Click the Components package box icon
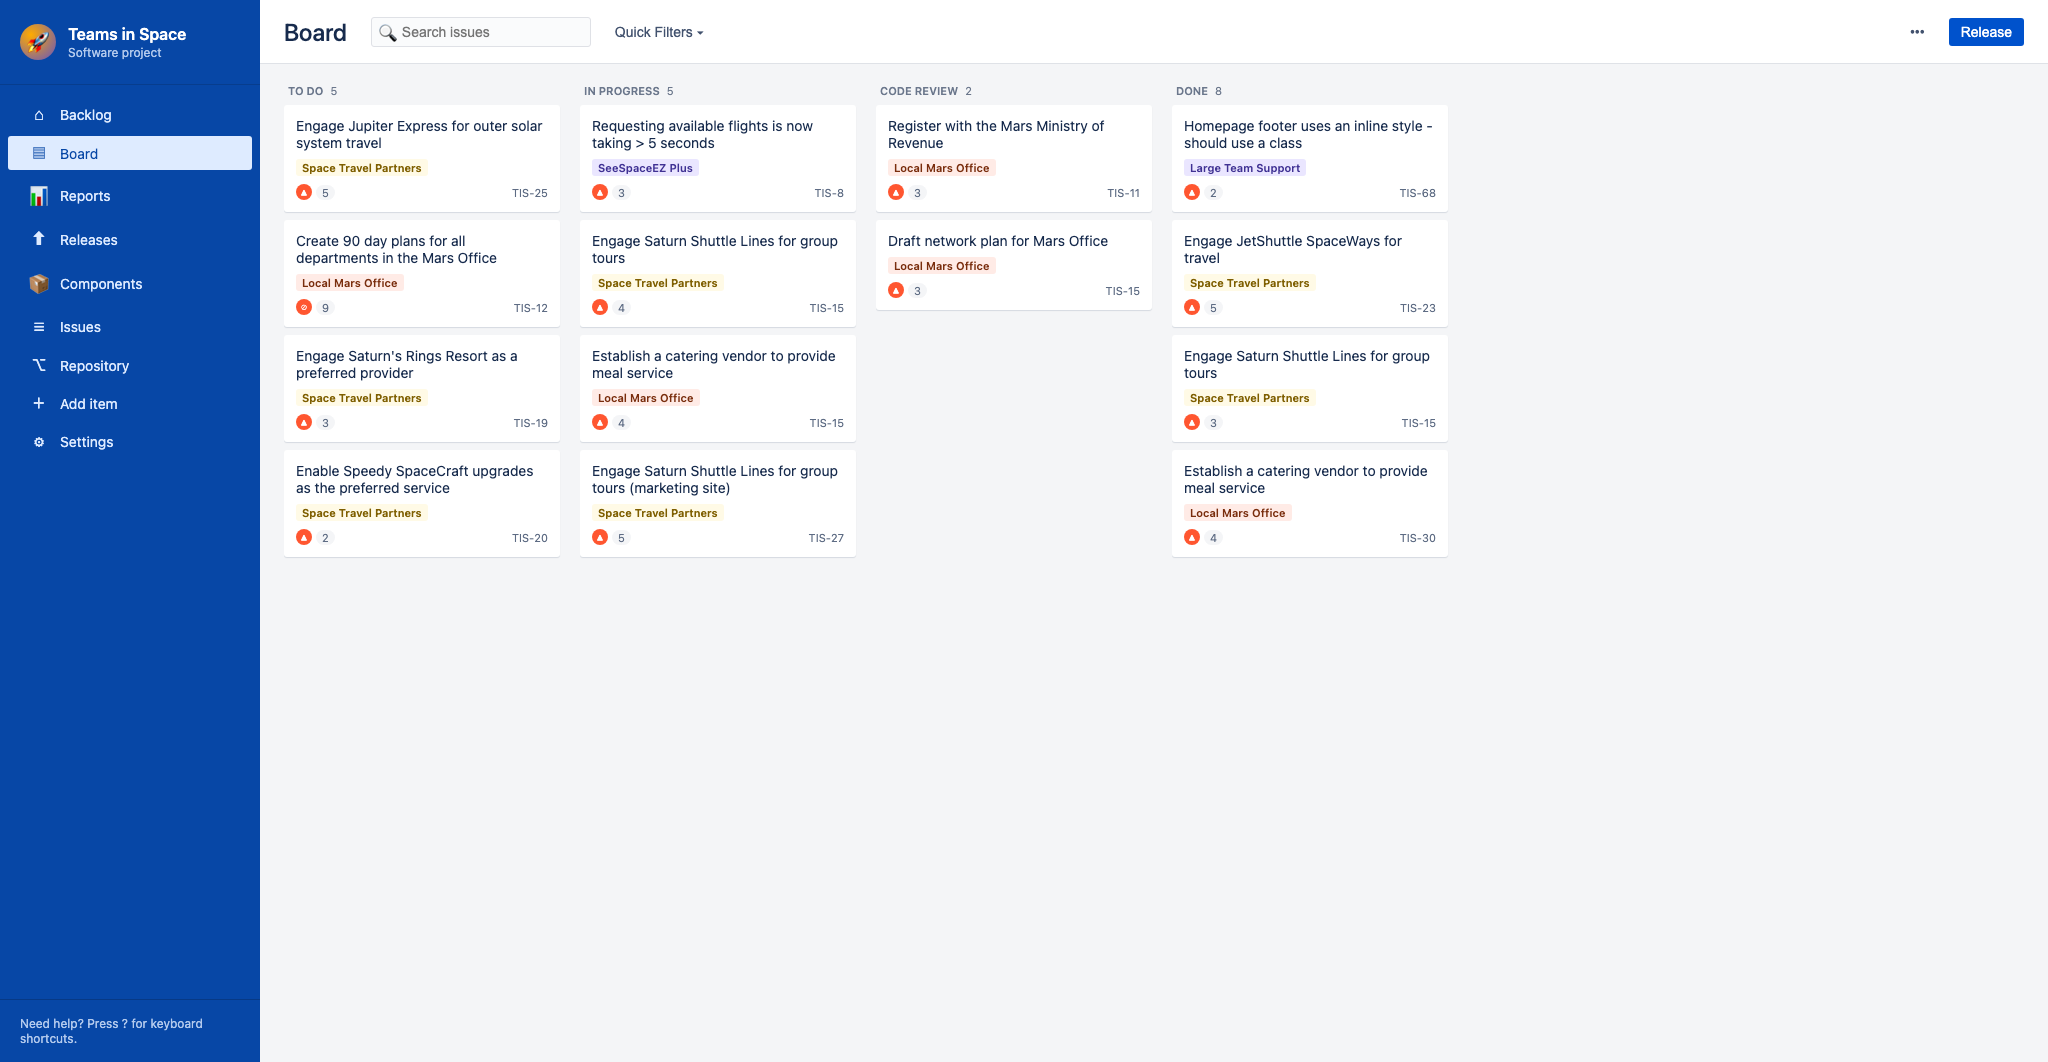This screenshot has width=2048, height=1062. pyautogui.click(x=39, y=284)
